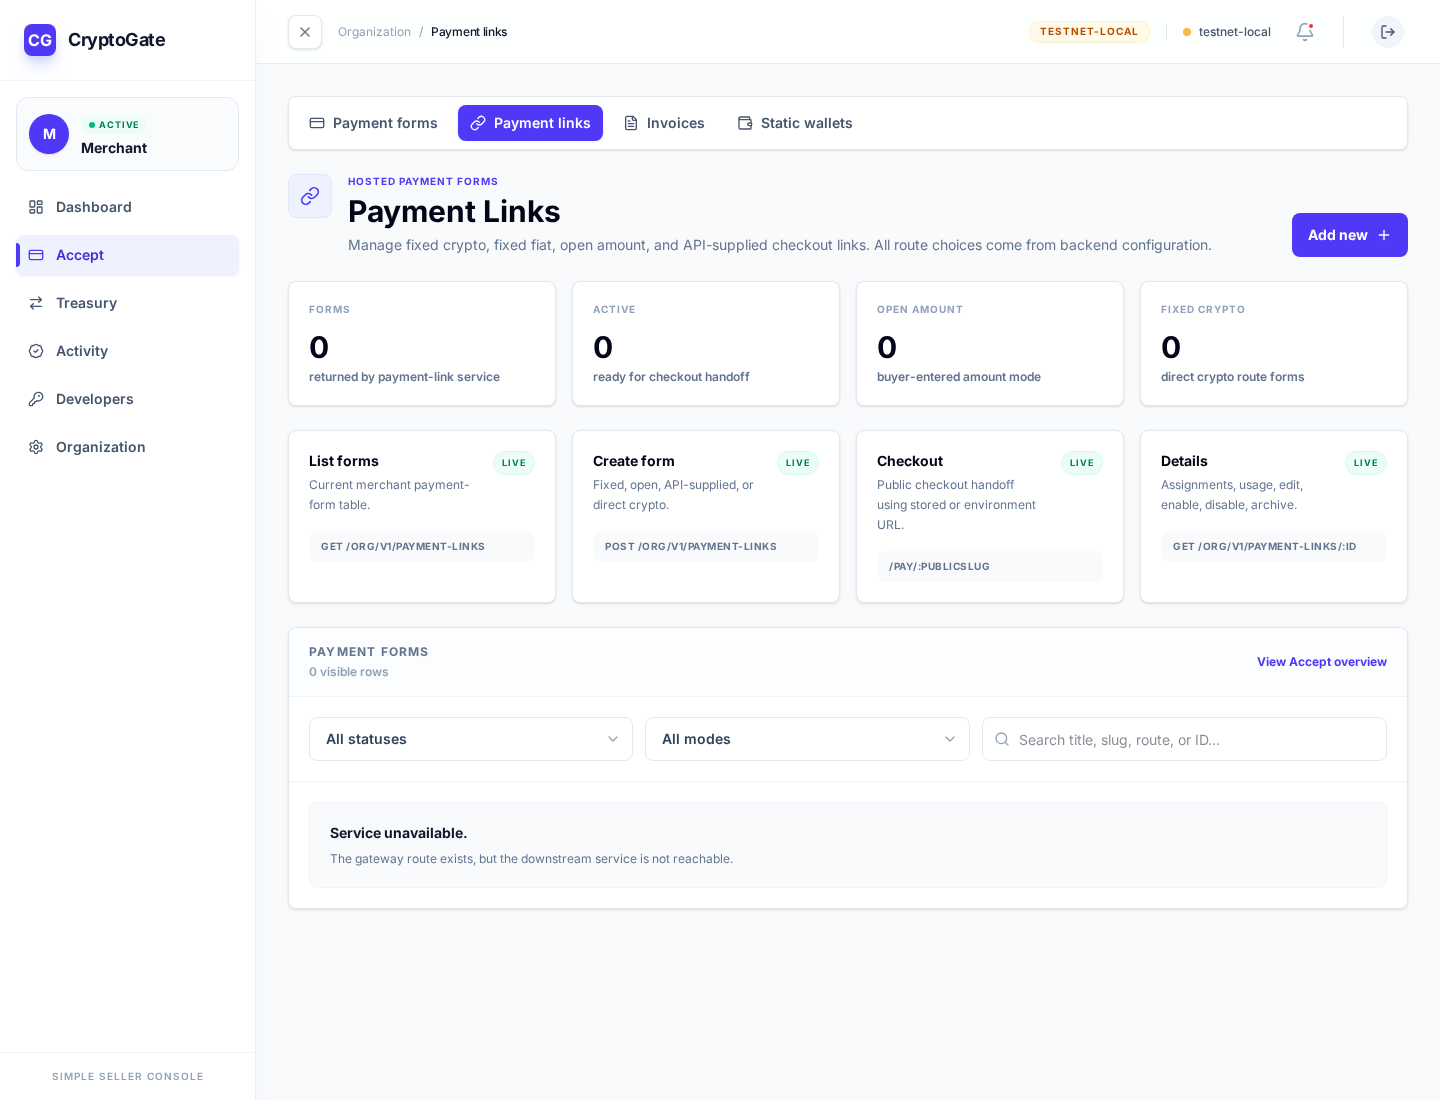Screen dimensions: 1440x1100
Task: Click the LIVE badge on List forms
Action: pyautogui.click(x=514, y=463)
